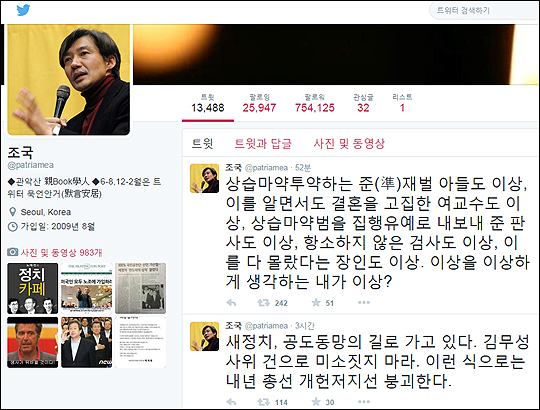Image resolution: width=540 pixels, height=410 pixels.
Task: Reply to the first tweet
Action: click(231, 303)
